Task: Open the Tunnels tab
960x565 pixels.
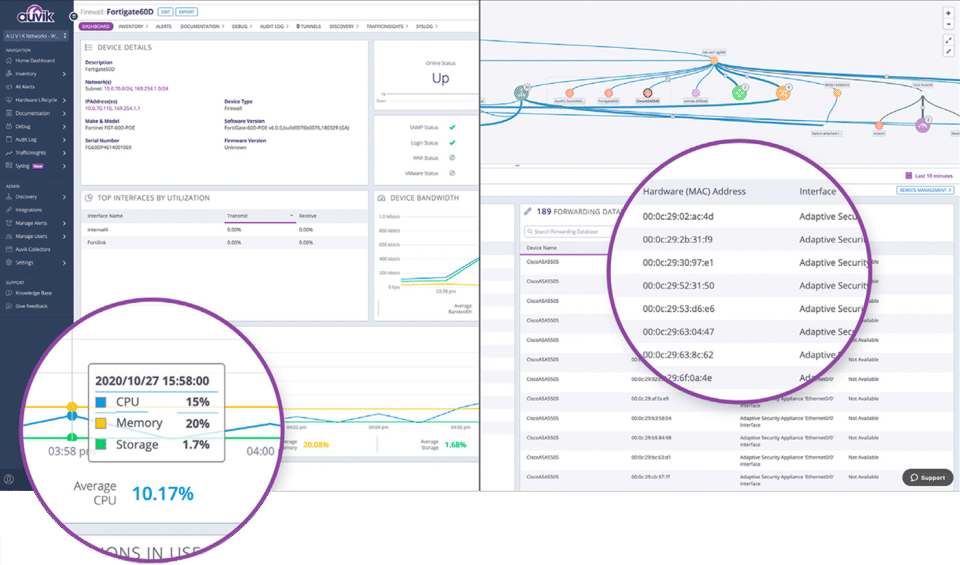Action: coord(309,26)
